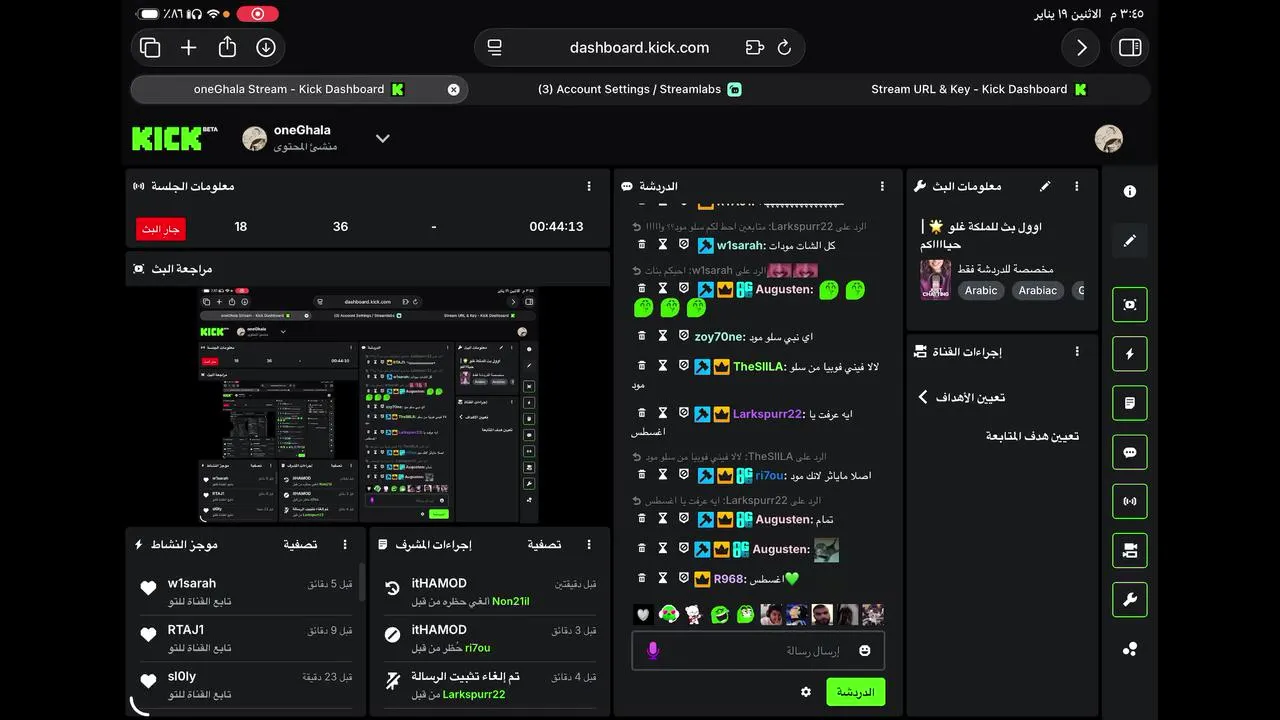The height and width of the screenshot is (720, 1280).
Task: Ban ri7ou using the shield icon
Action: click(x=684, y=474)
